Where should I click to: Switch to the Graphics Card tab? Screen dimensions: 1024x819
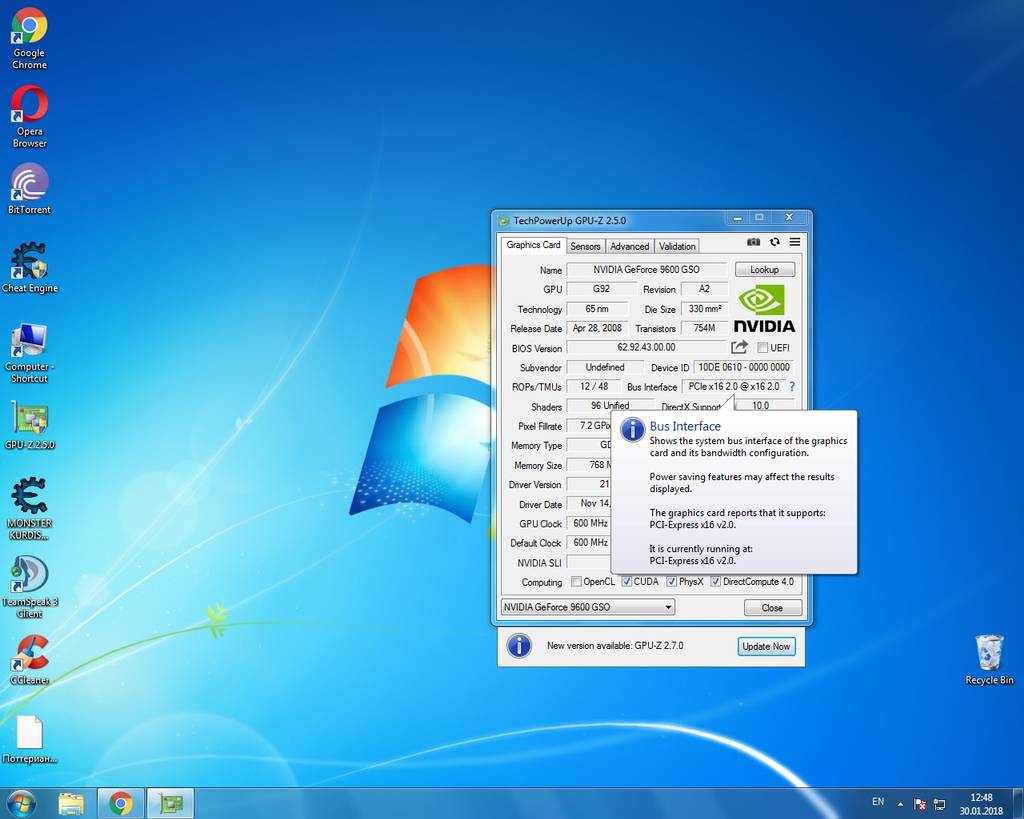[x=533, y=245]
